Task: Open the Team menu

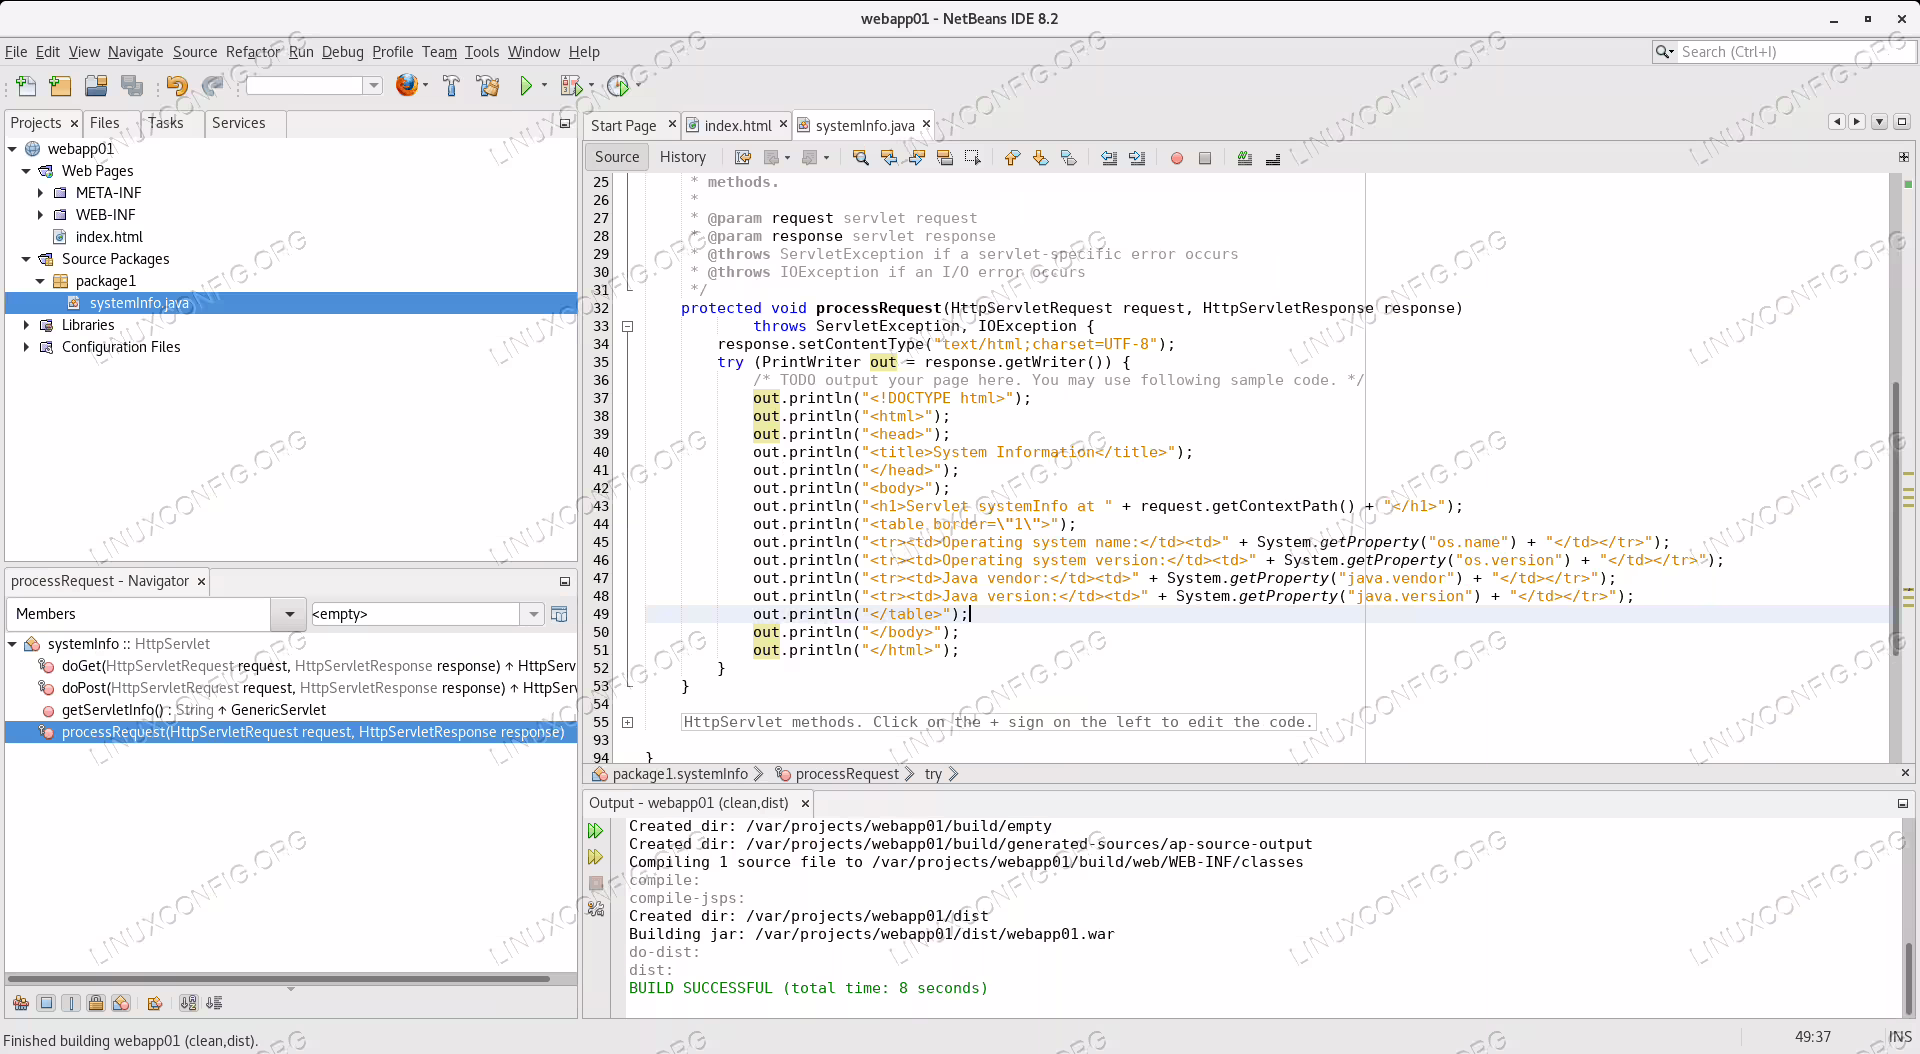Action: pos(439,52)
